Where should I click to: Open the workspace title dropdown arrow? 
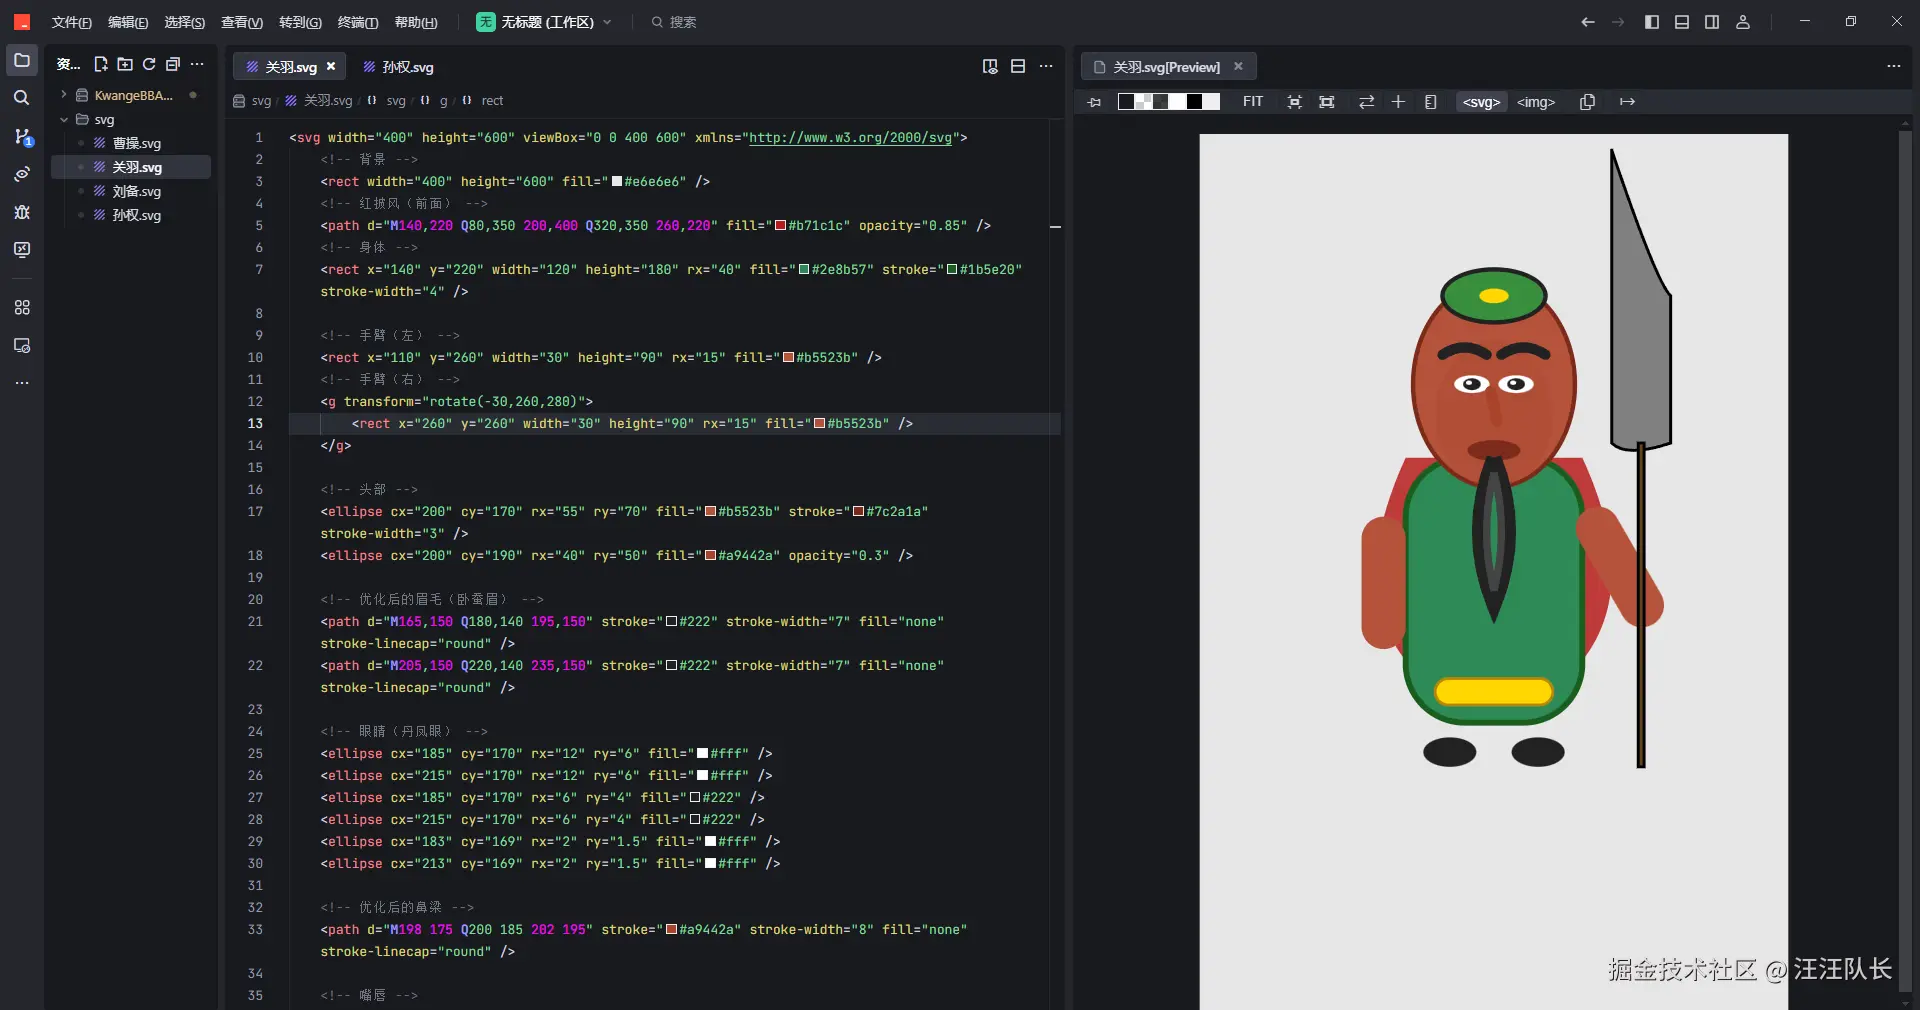click(607, 22)
